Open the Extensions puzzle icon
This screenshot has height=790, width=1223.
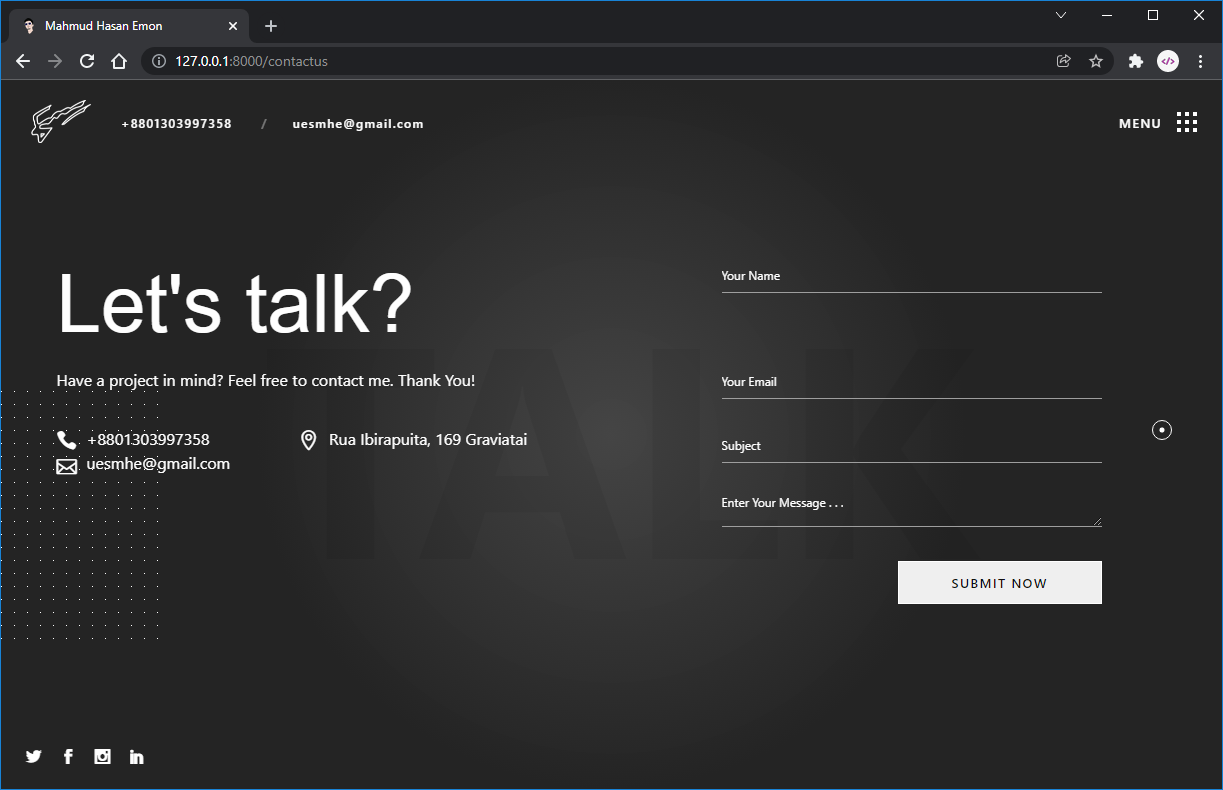click(1136, 61)
